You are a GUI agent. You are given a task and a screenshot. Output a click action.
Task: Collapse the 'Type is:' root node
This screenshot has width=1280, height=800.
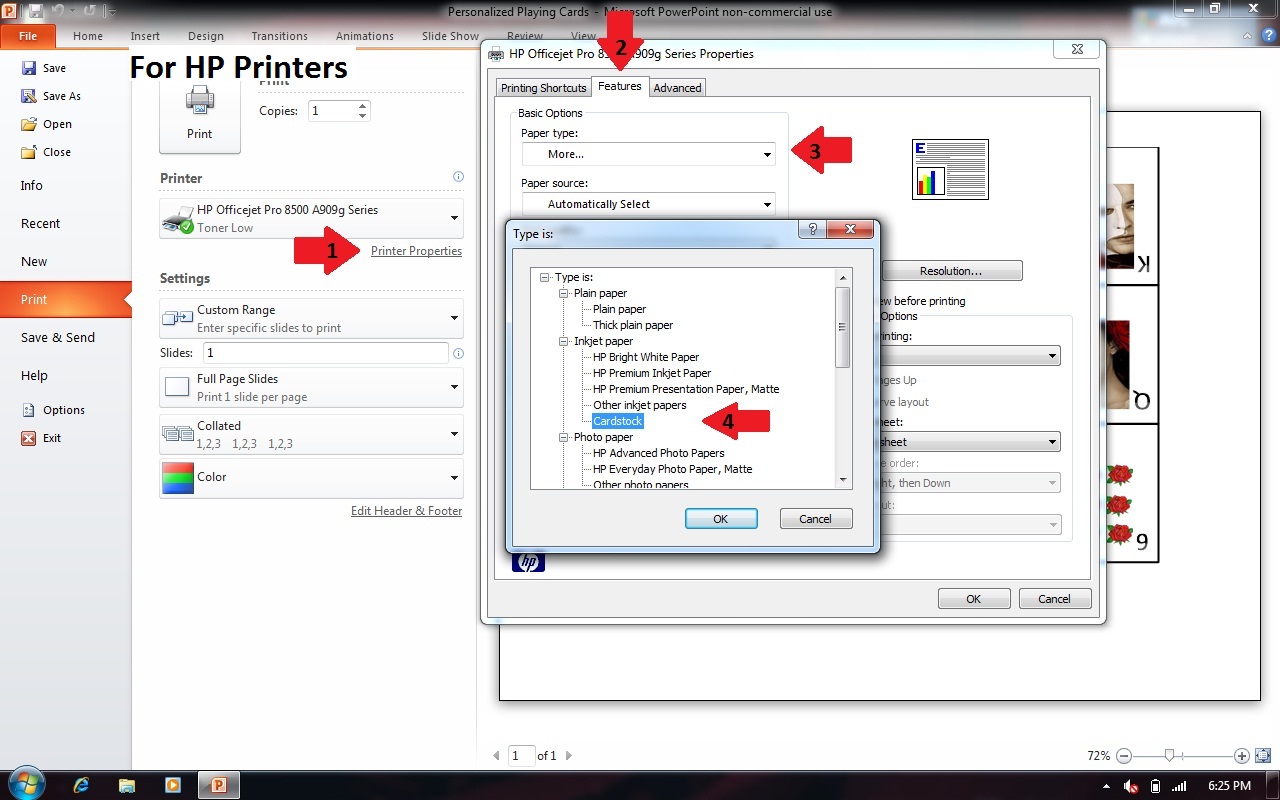point(545,277)
